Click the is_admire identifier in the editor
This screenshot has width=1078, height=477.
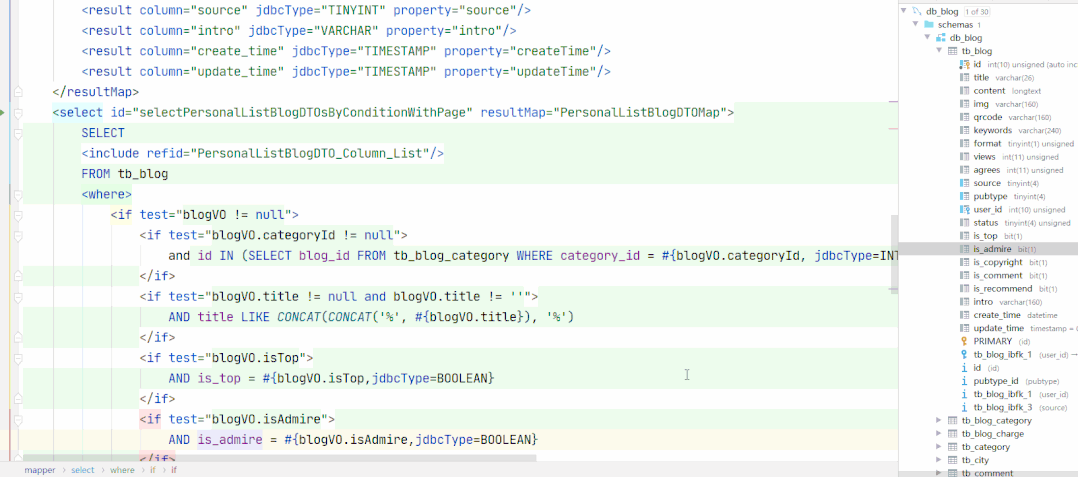[x=230, y=439]
